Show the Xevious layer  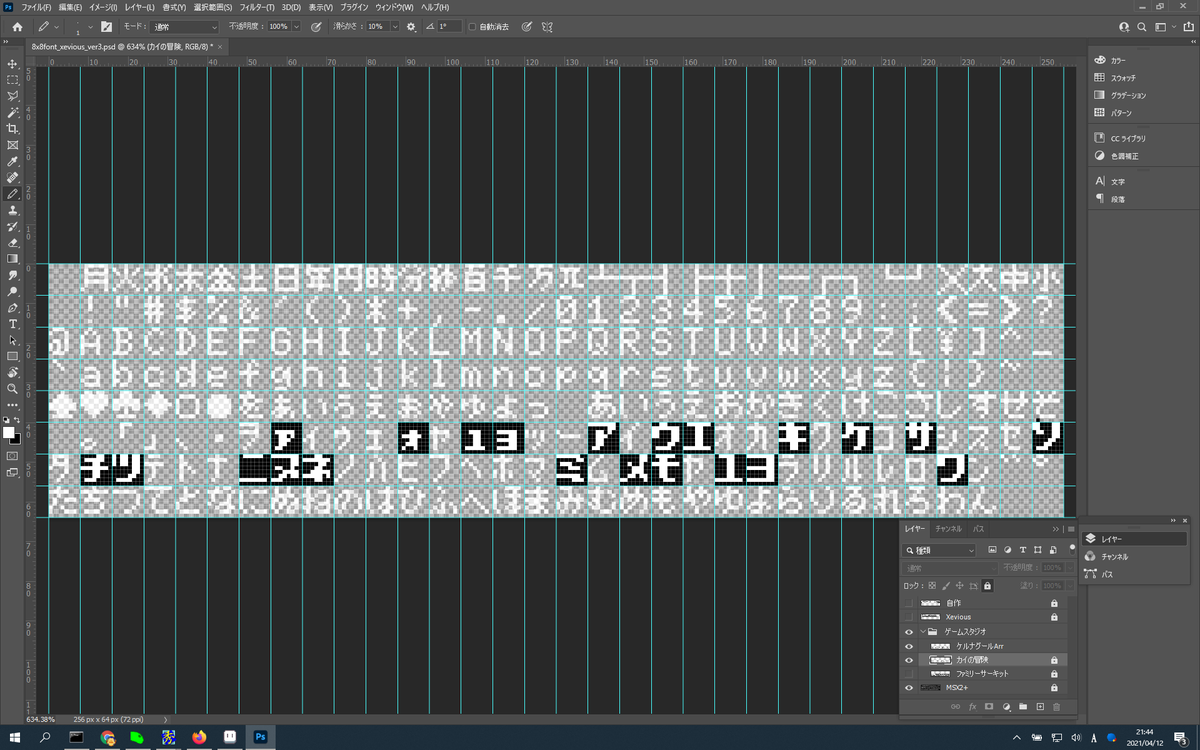[909, 618]
